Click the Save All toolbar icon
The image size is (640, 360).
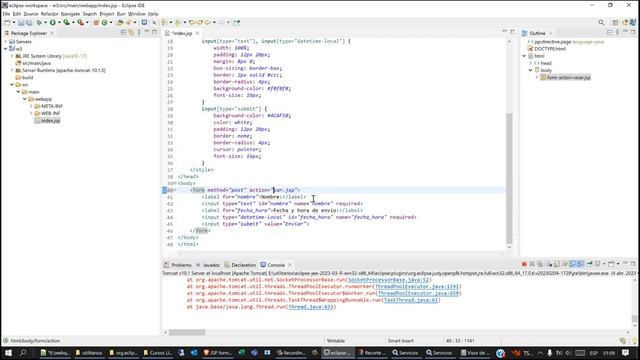click(x=29, y=22)
